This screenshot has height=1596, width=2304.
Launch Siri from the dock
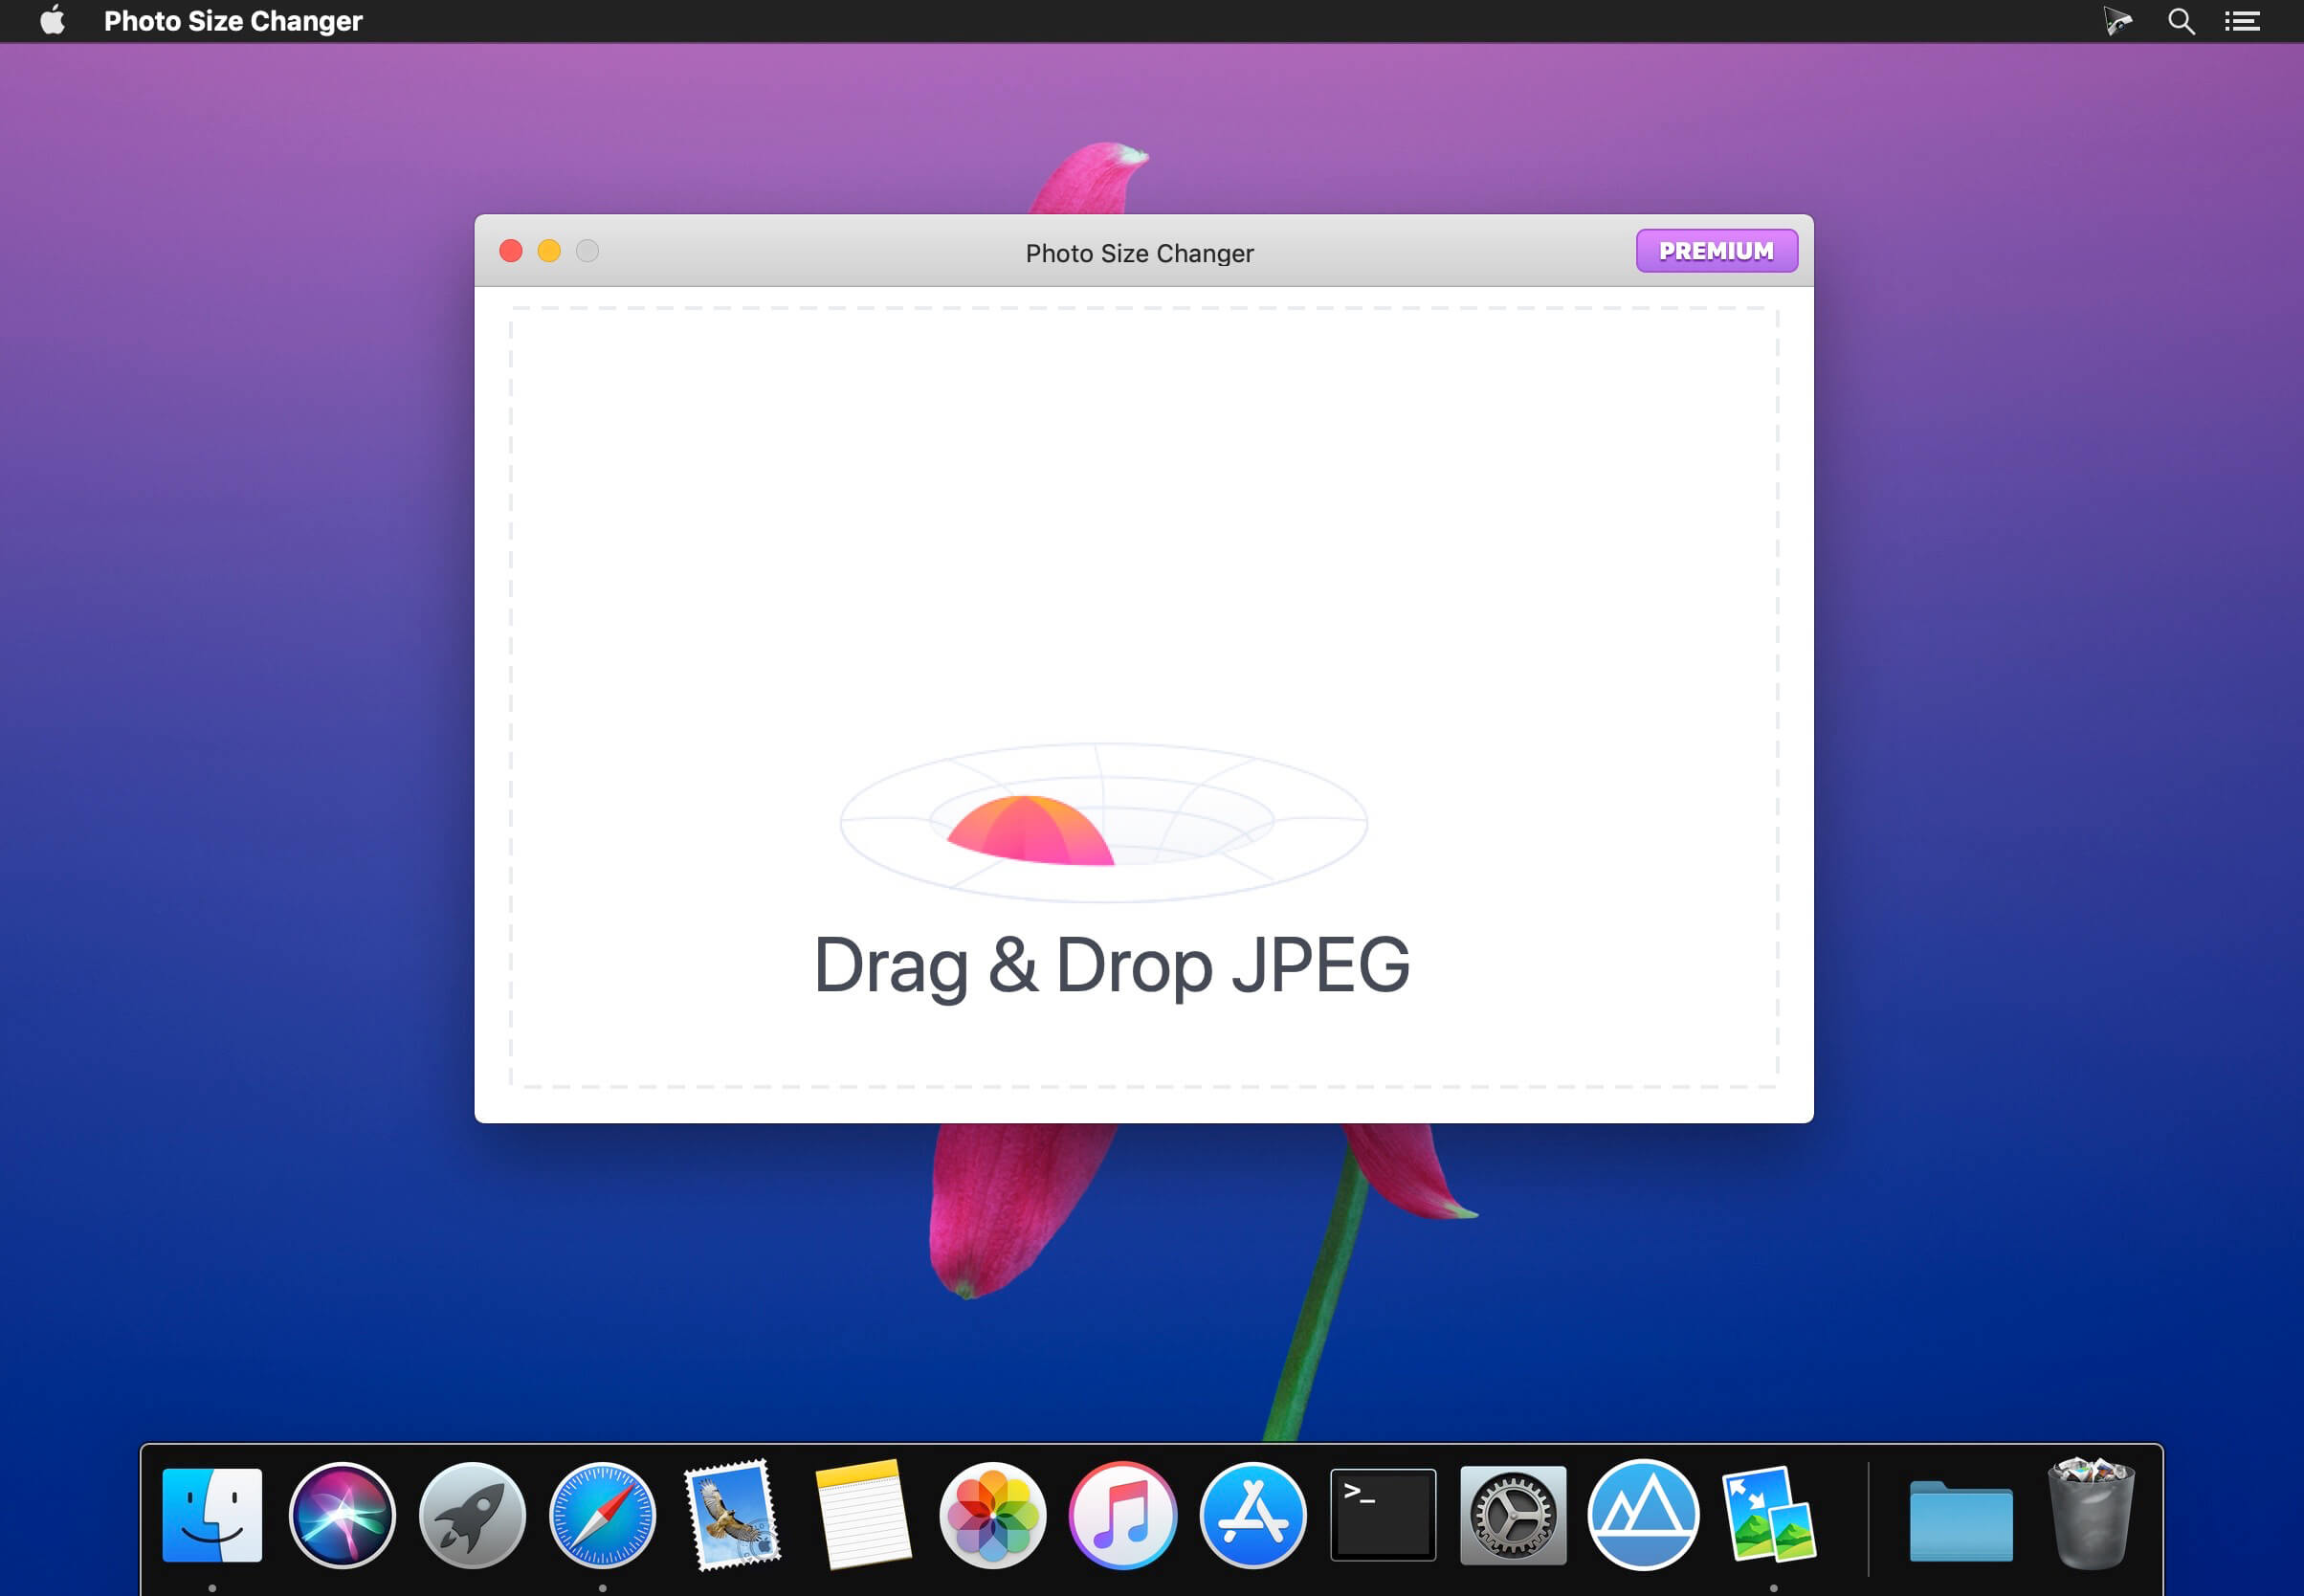pyautogui.click(x=342, y=1514)
